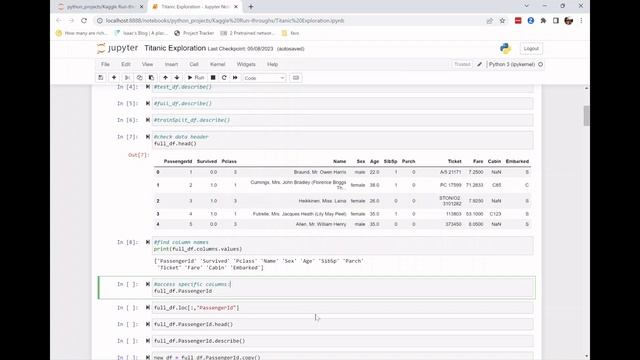Open the command palette keyboard icon
Image resolution: width=640 pixels, height=360 pixels.
pyautogui.click(x=296, y=78)
